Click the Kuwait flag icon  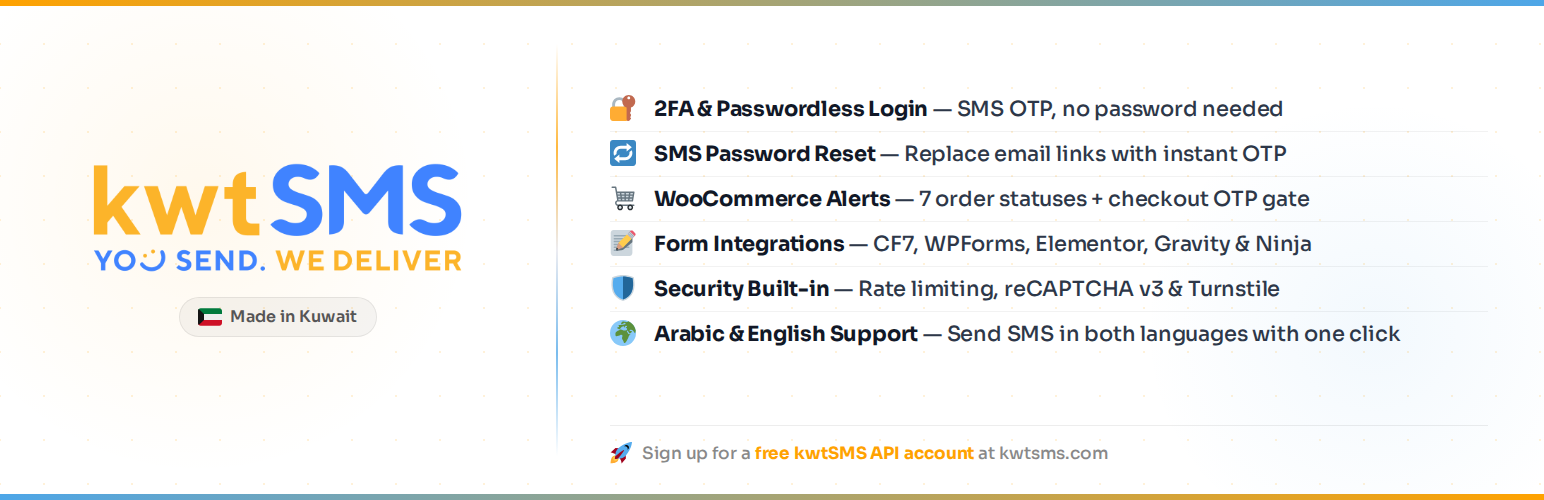(210, 317)
